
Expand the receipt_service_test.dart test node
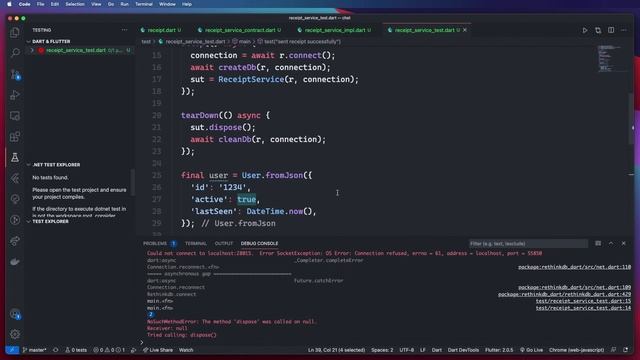coord(32,50)
